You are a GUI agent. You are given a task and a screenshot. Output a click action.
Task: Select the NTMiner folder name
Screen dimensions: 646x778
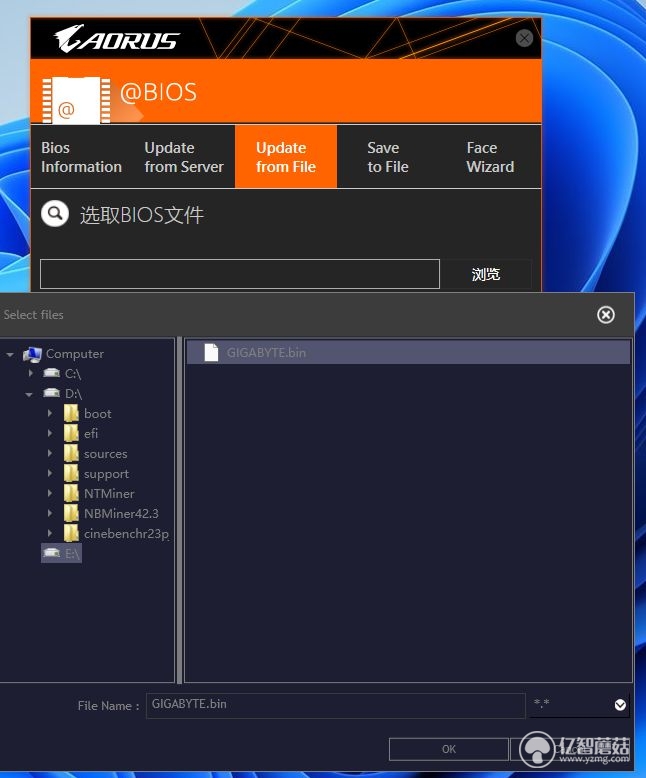(109, 494)
